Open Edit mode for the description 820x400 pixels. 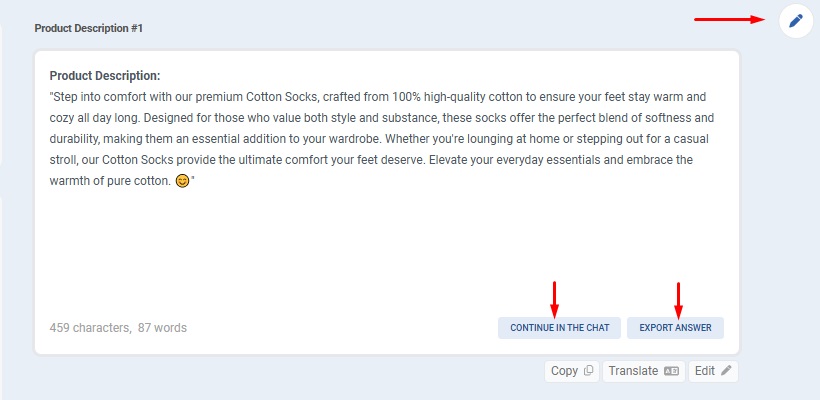point(713,371)
